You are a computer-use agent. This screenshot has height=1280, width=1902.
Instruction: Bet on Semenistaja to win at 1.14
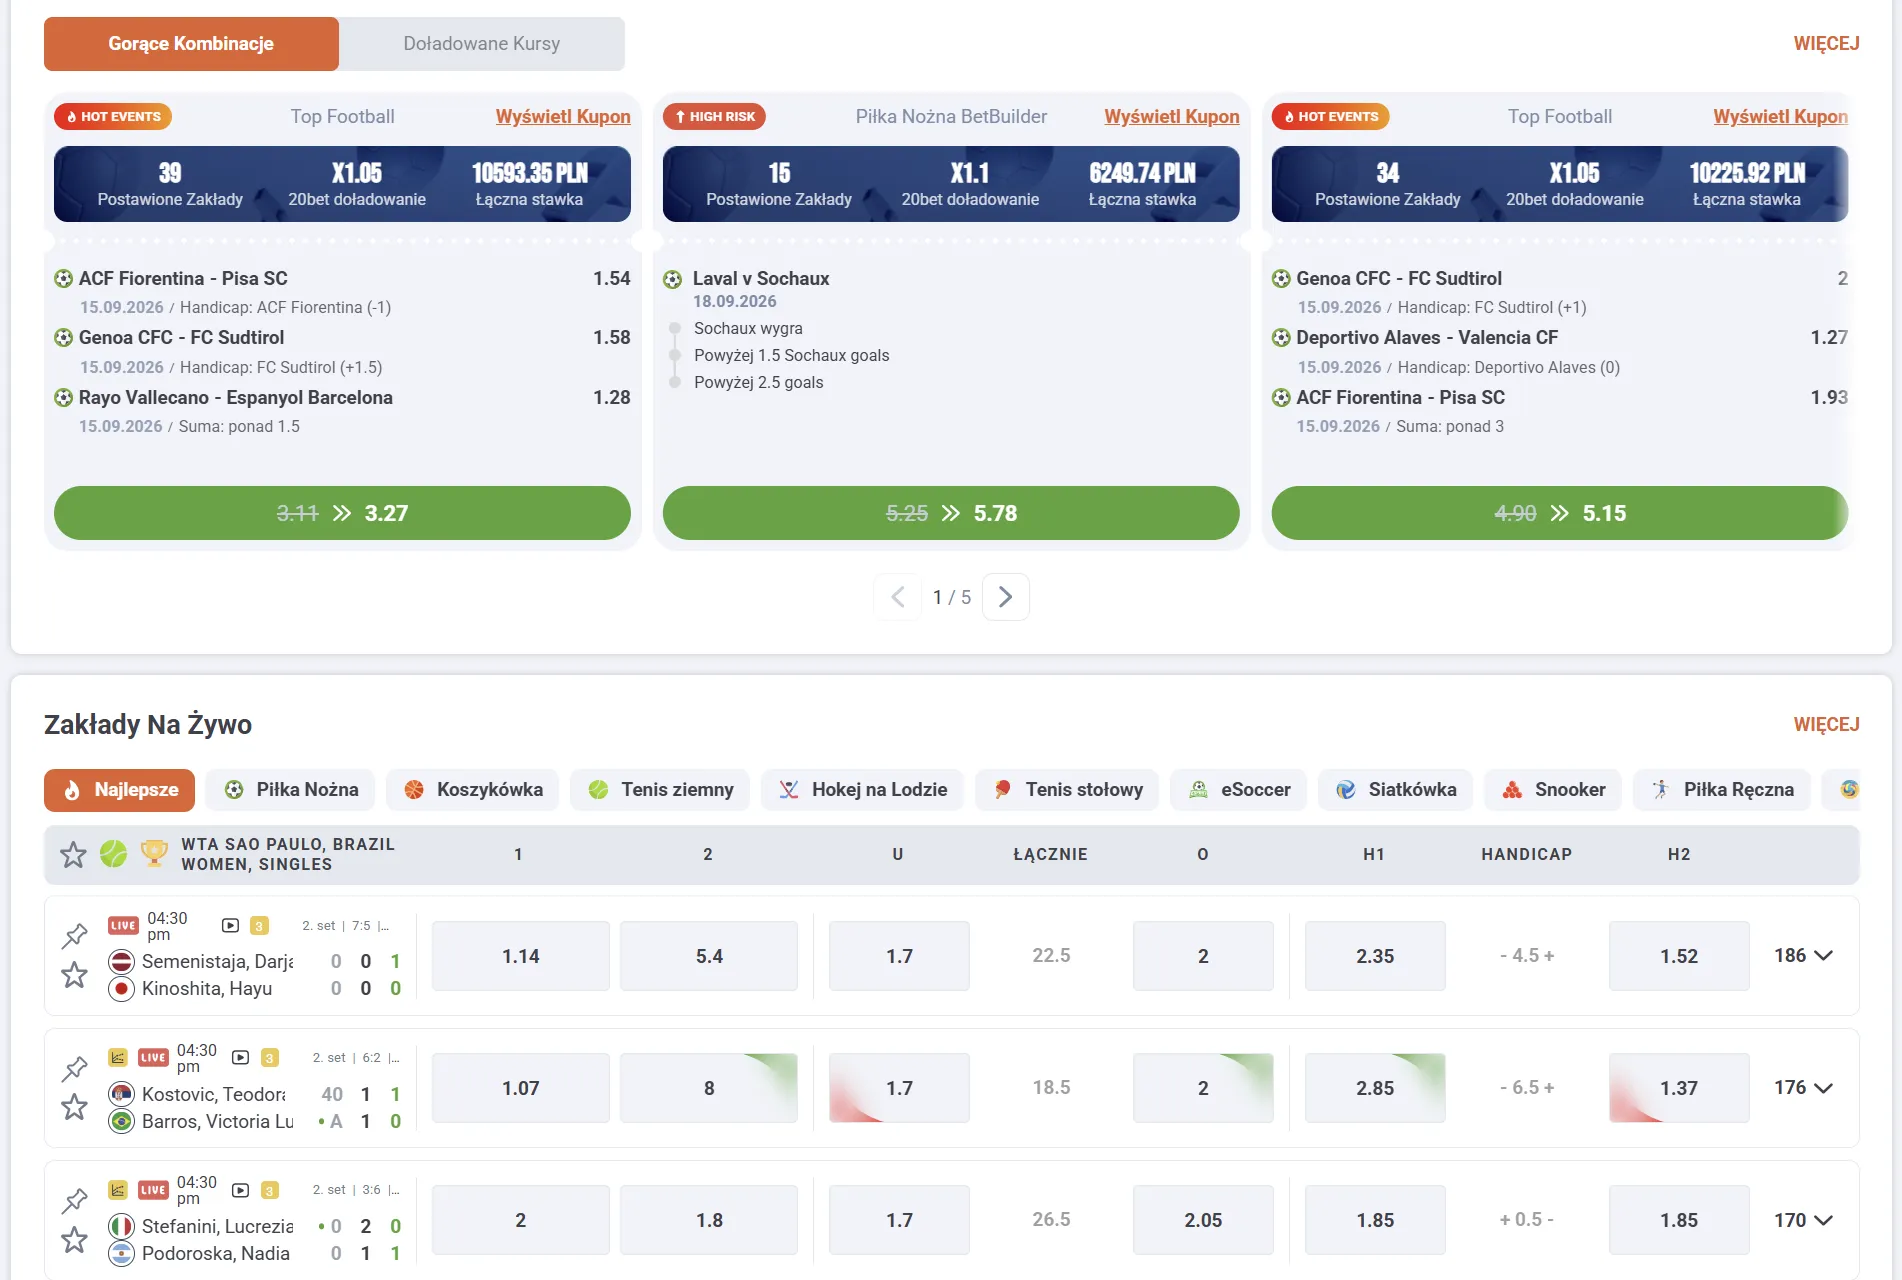[x=521, y=956]
